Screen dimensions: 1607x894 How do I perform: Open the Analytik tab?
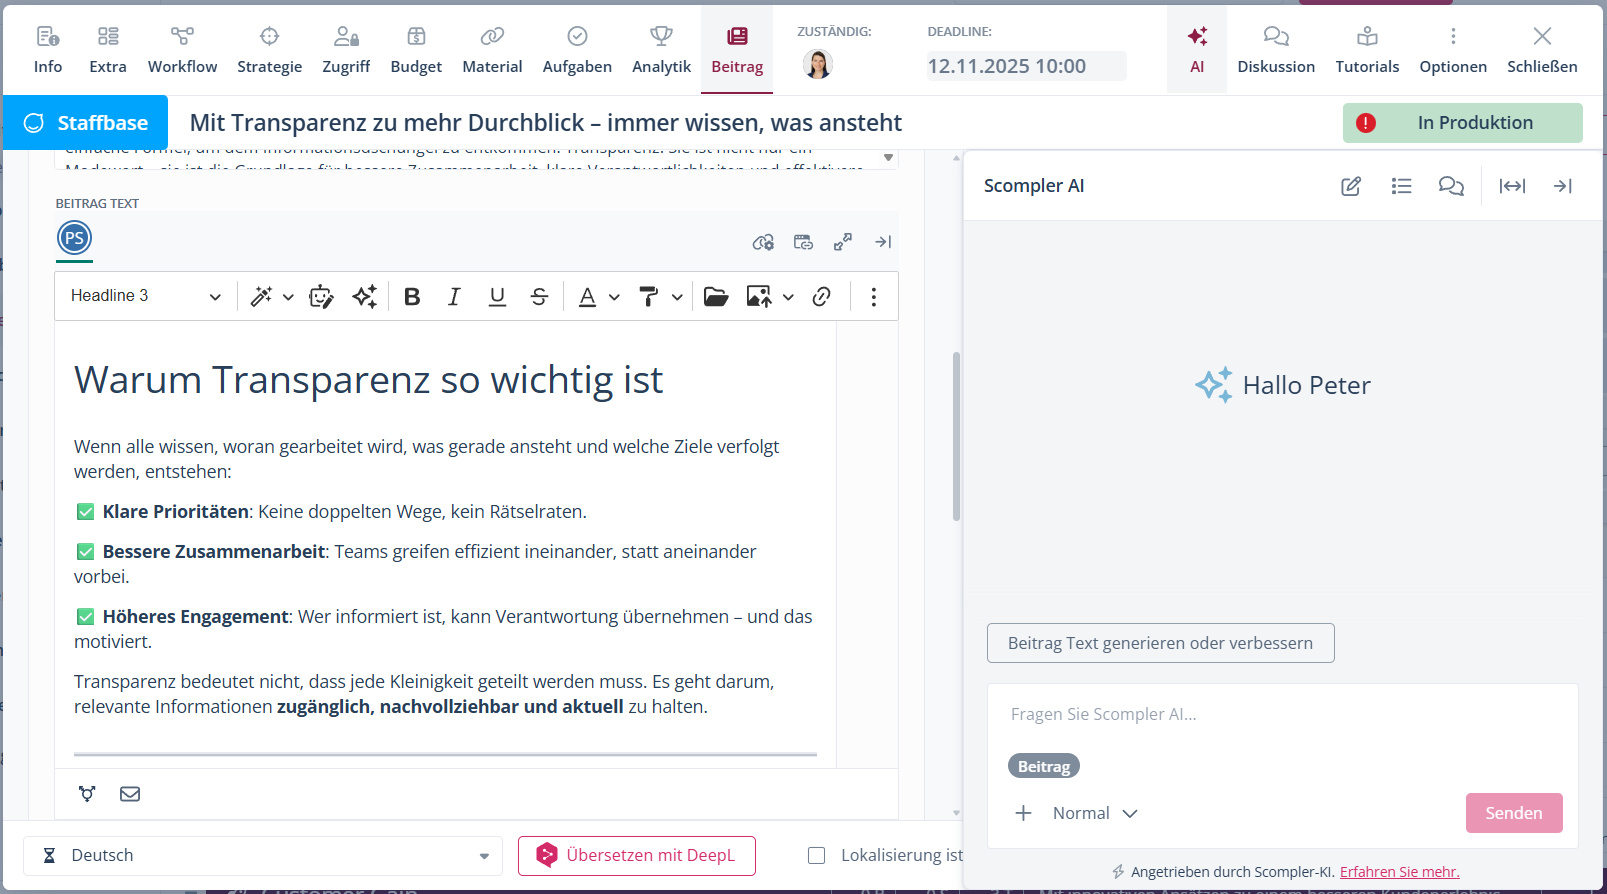[x=661, y=50]
